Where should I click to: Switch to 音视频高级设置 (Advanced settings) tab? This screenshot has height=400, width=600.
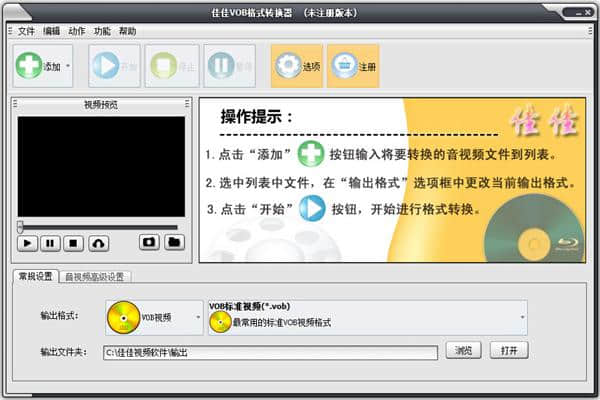tap(95, 277)
